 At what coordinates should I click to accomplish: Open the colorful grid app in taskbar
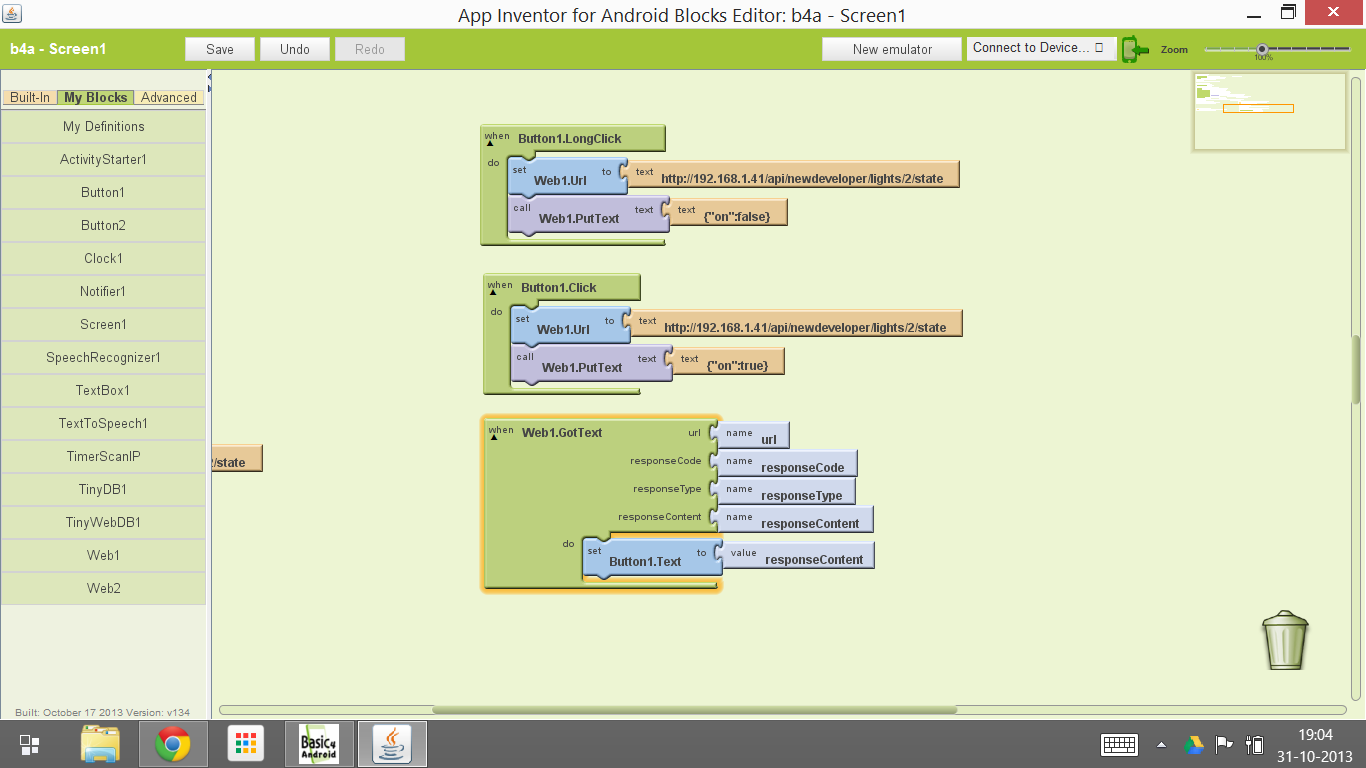click(x=244, y=744)
